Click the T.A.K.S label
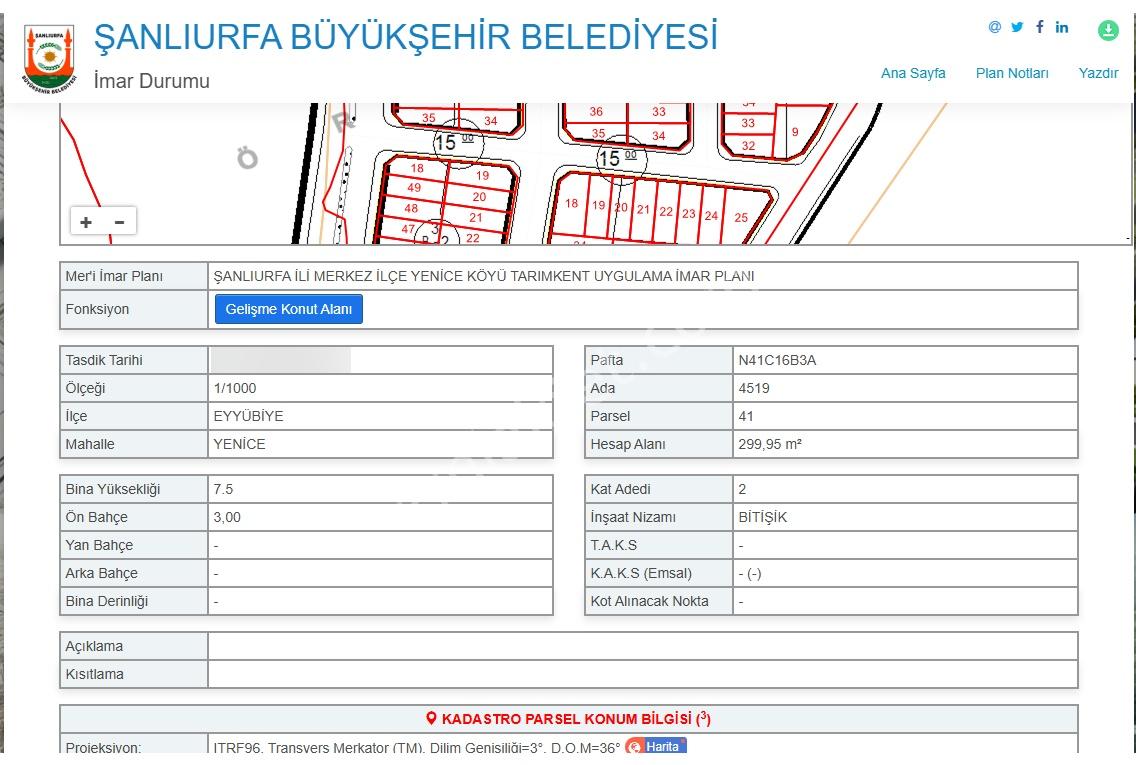 click(614, 545)
